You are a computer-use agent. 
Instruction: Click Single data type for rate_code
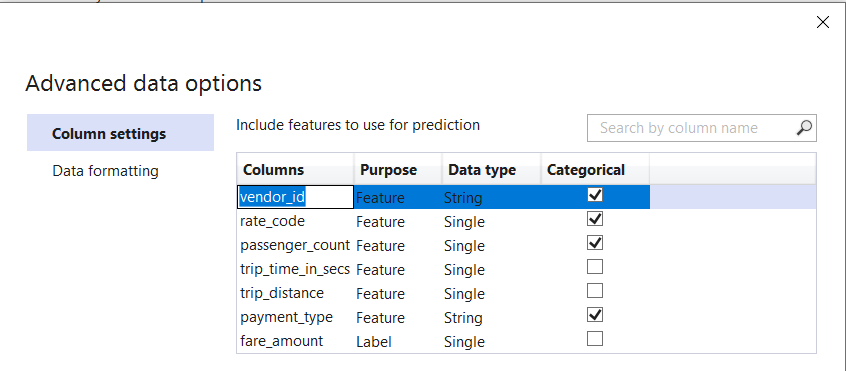(x=464, y=222)
